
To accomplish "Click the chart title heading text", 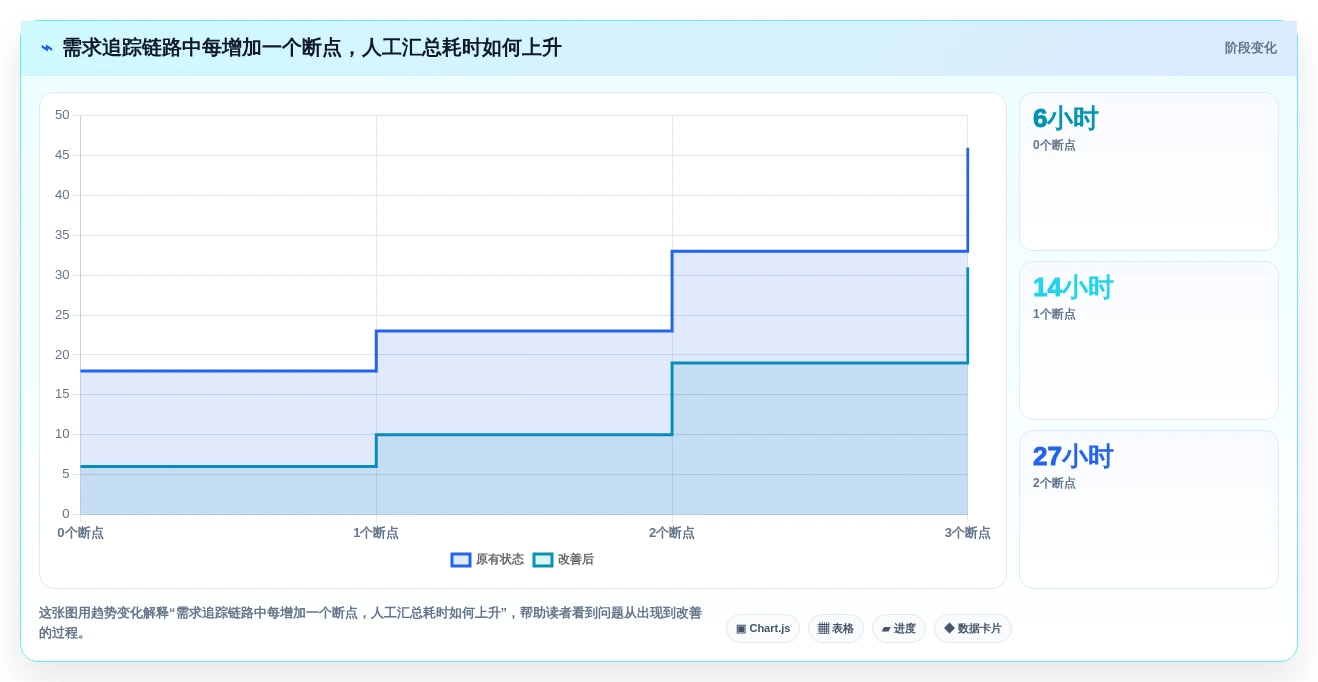I will pyautogui.click(x=312, y=48).
